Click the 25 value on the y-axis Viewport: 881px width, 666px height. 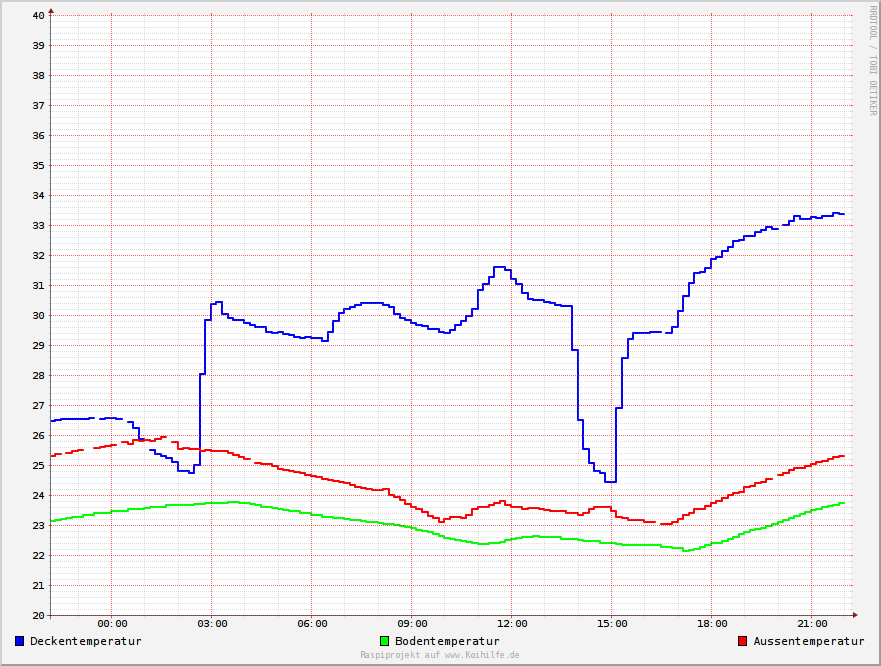38,465
